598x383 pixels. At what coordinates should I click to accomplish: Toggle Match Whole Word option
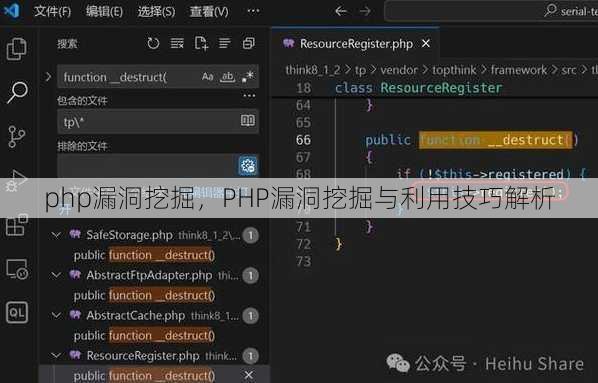227,77
